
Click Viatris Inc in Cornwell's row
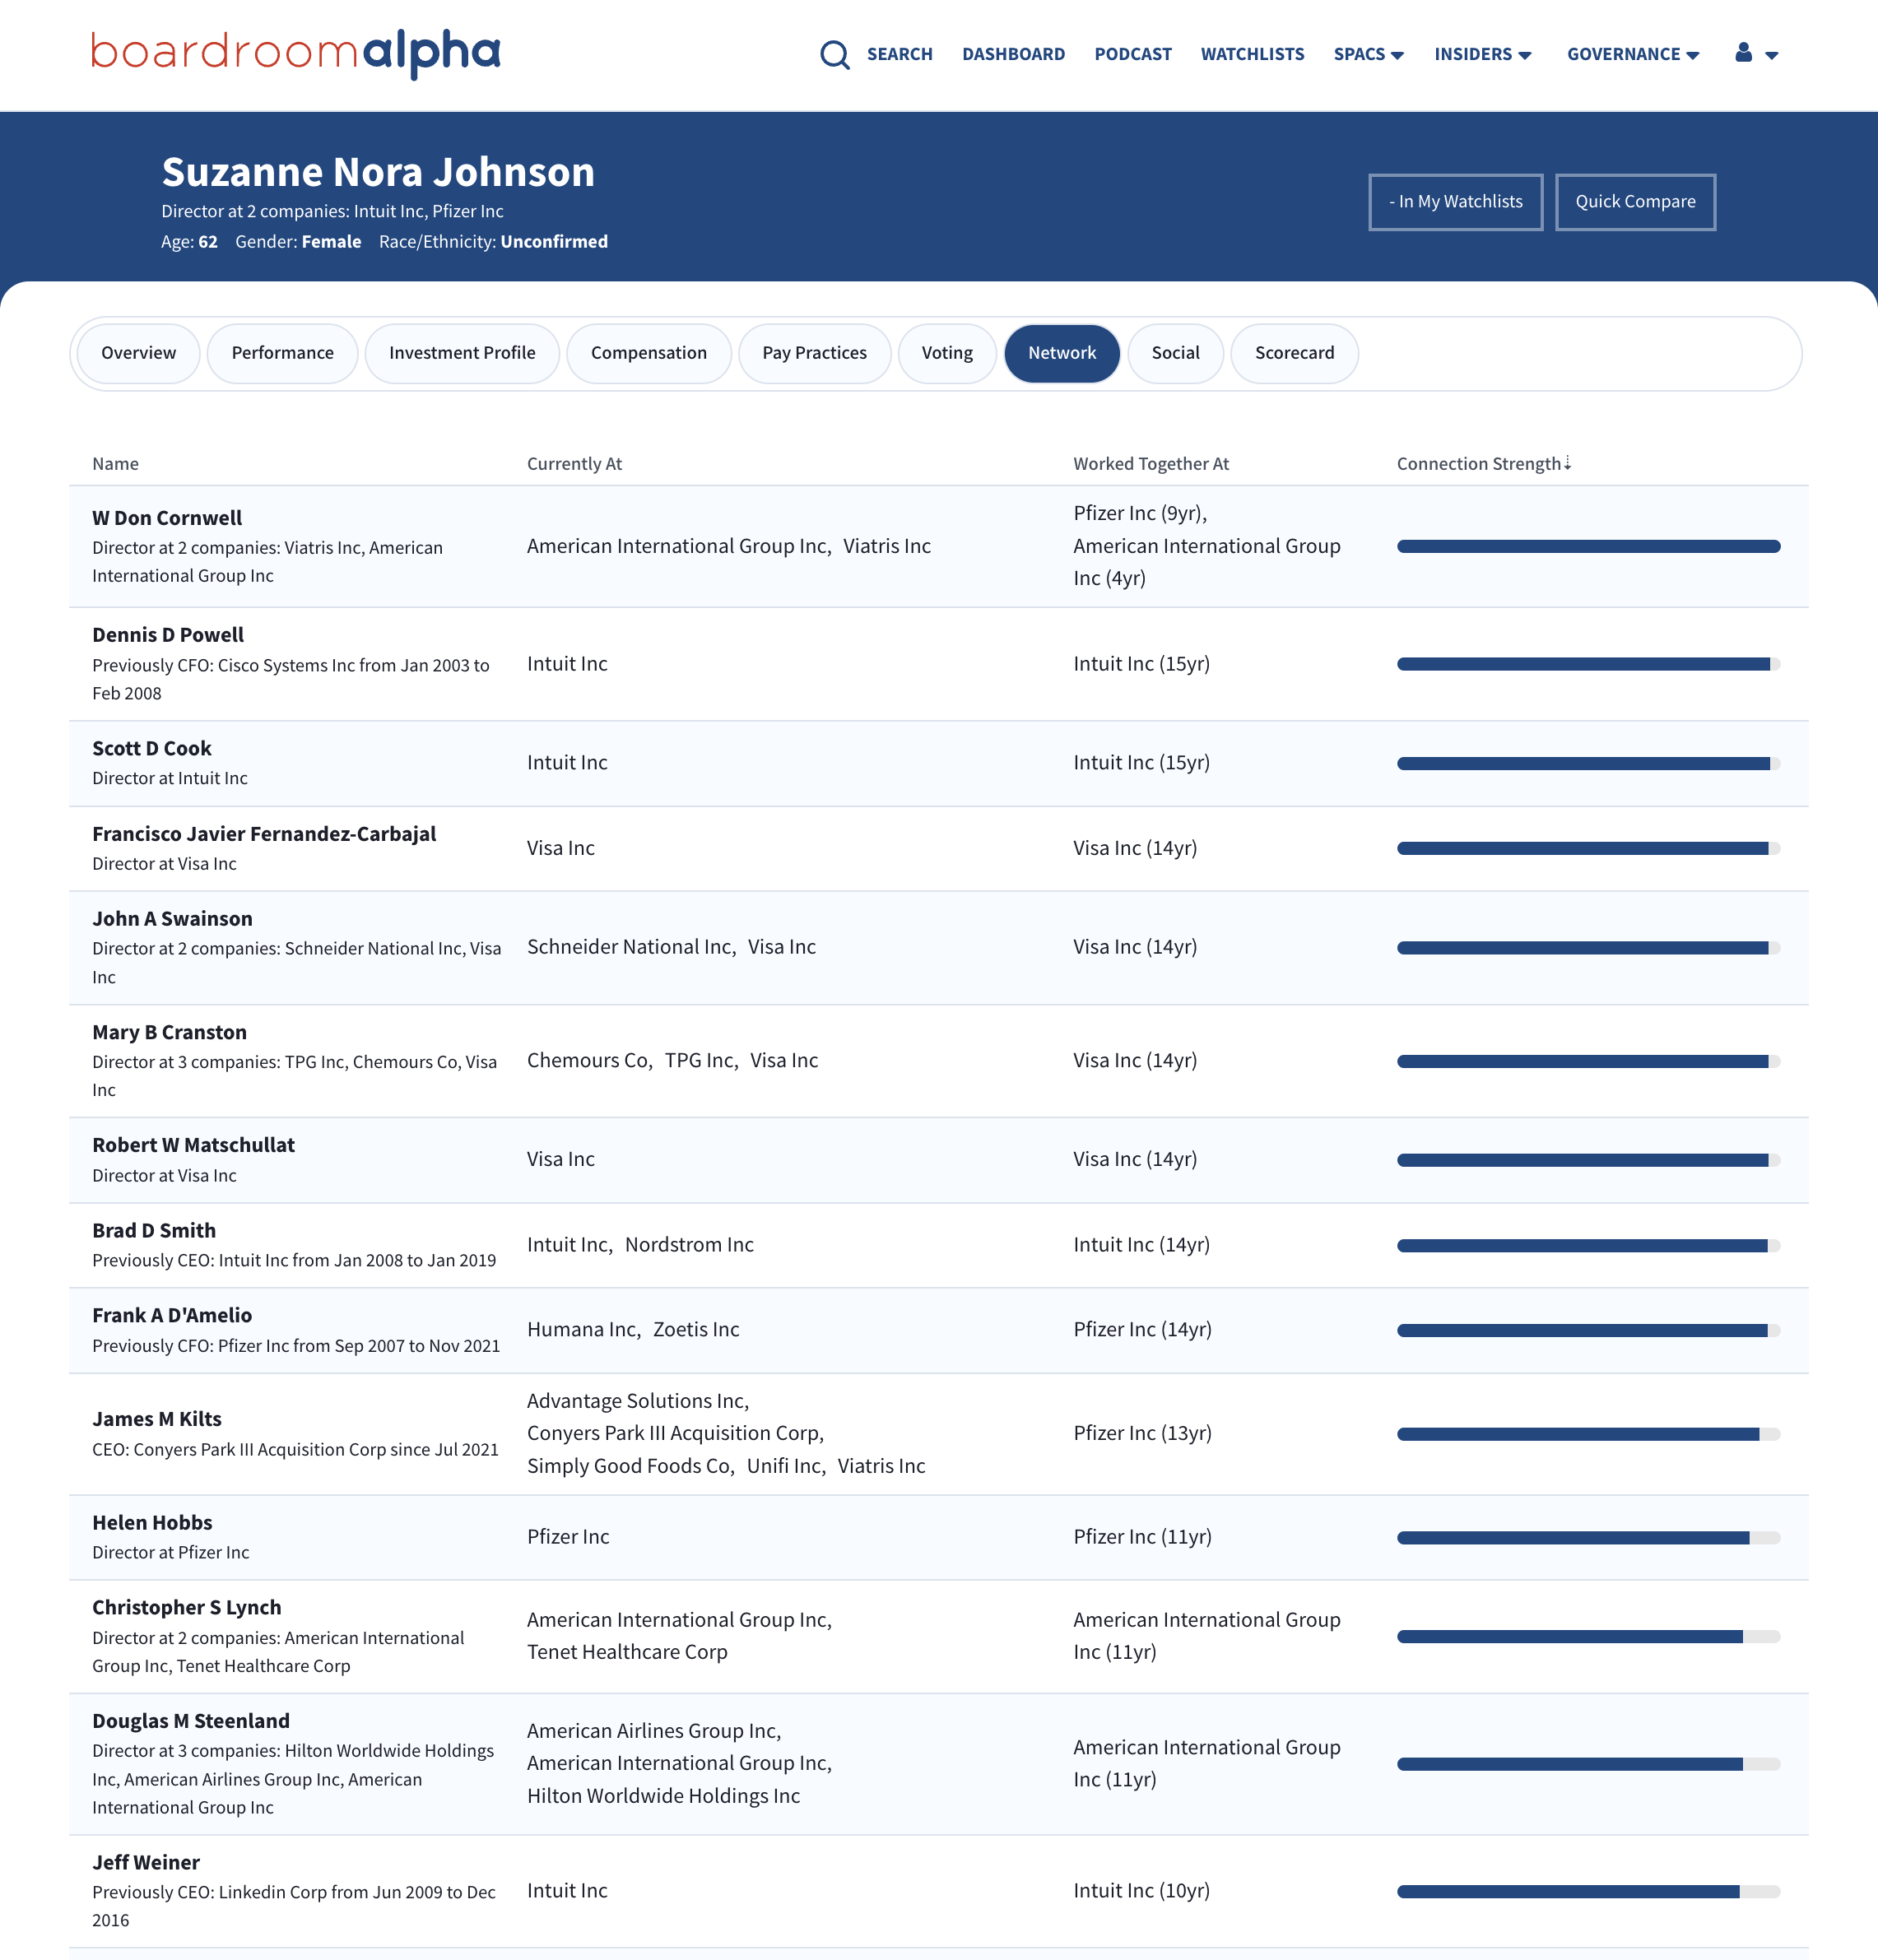tap(886, 546)
